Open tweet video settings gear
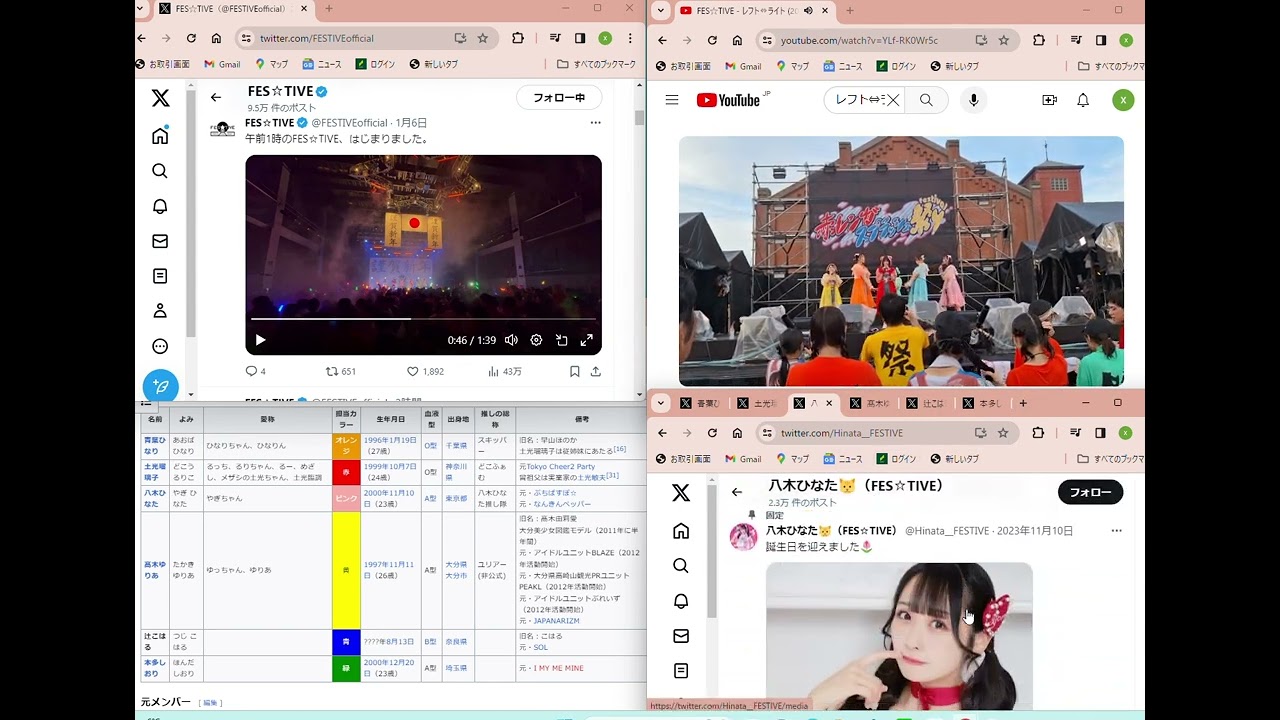This screenshot has width=1280, height=720. click(536, 340)
